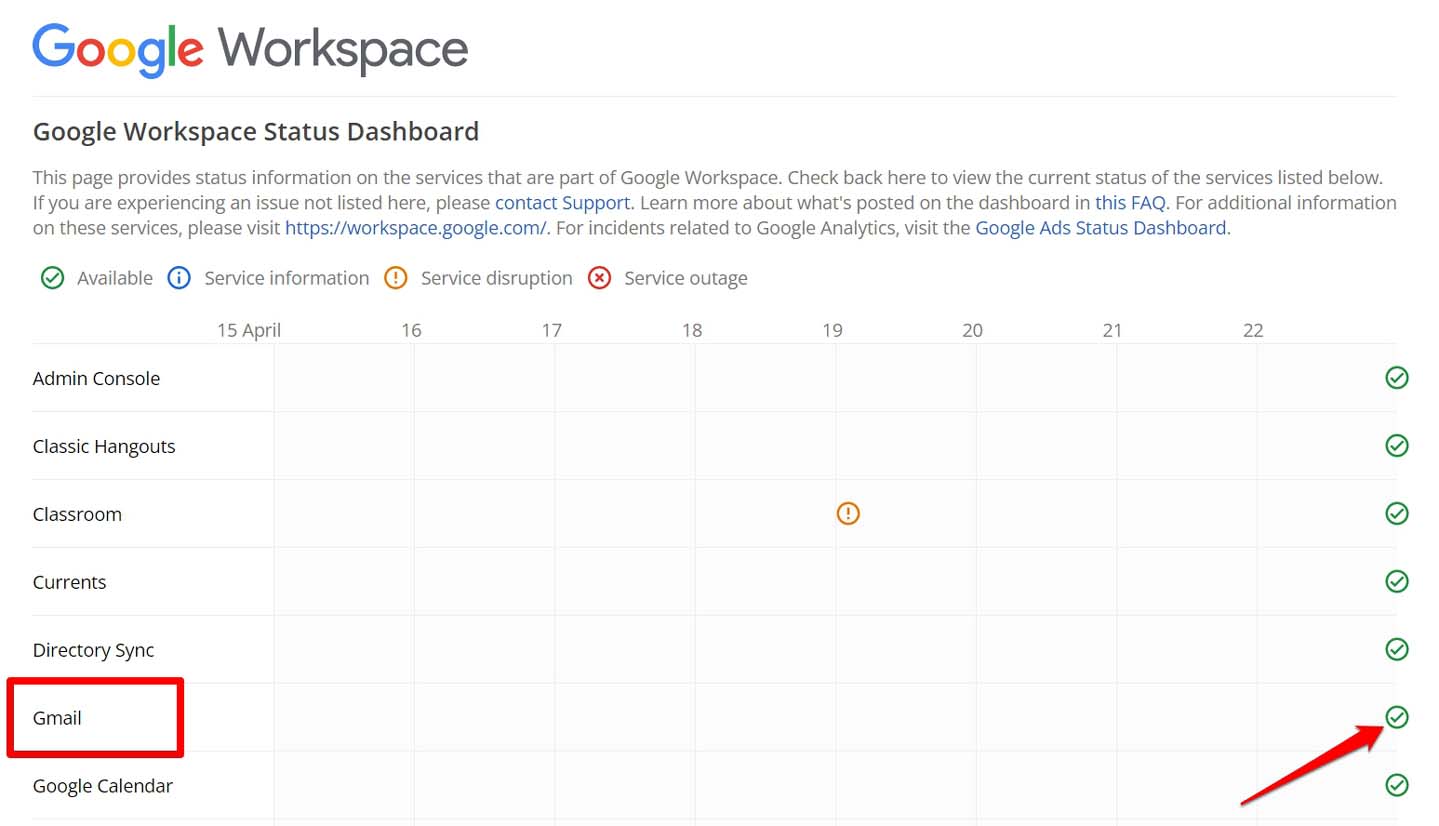Click the Classic Hangouts available checkmark icon
Image resolution: width=1439 pixels, height=826 pixels.
click(1397, 445)
